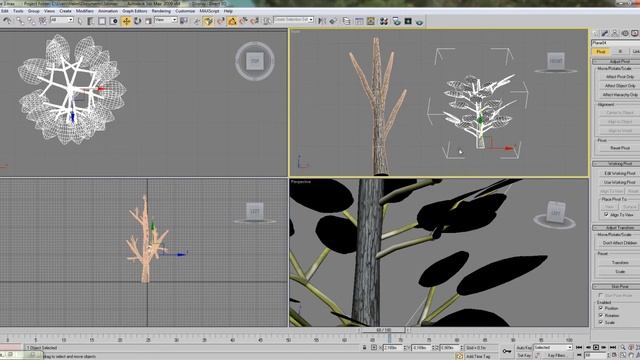The height and width of the screenshot is (360, 640).
Task: Select the Select and Link tool
Action: coord(20,21)
